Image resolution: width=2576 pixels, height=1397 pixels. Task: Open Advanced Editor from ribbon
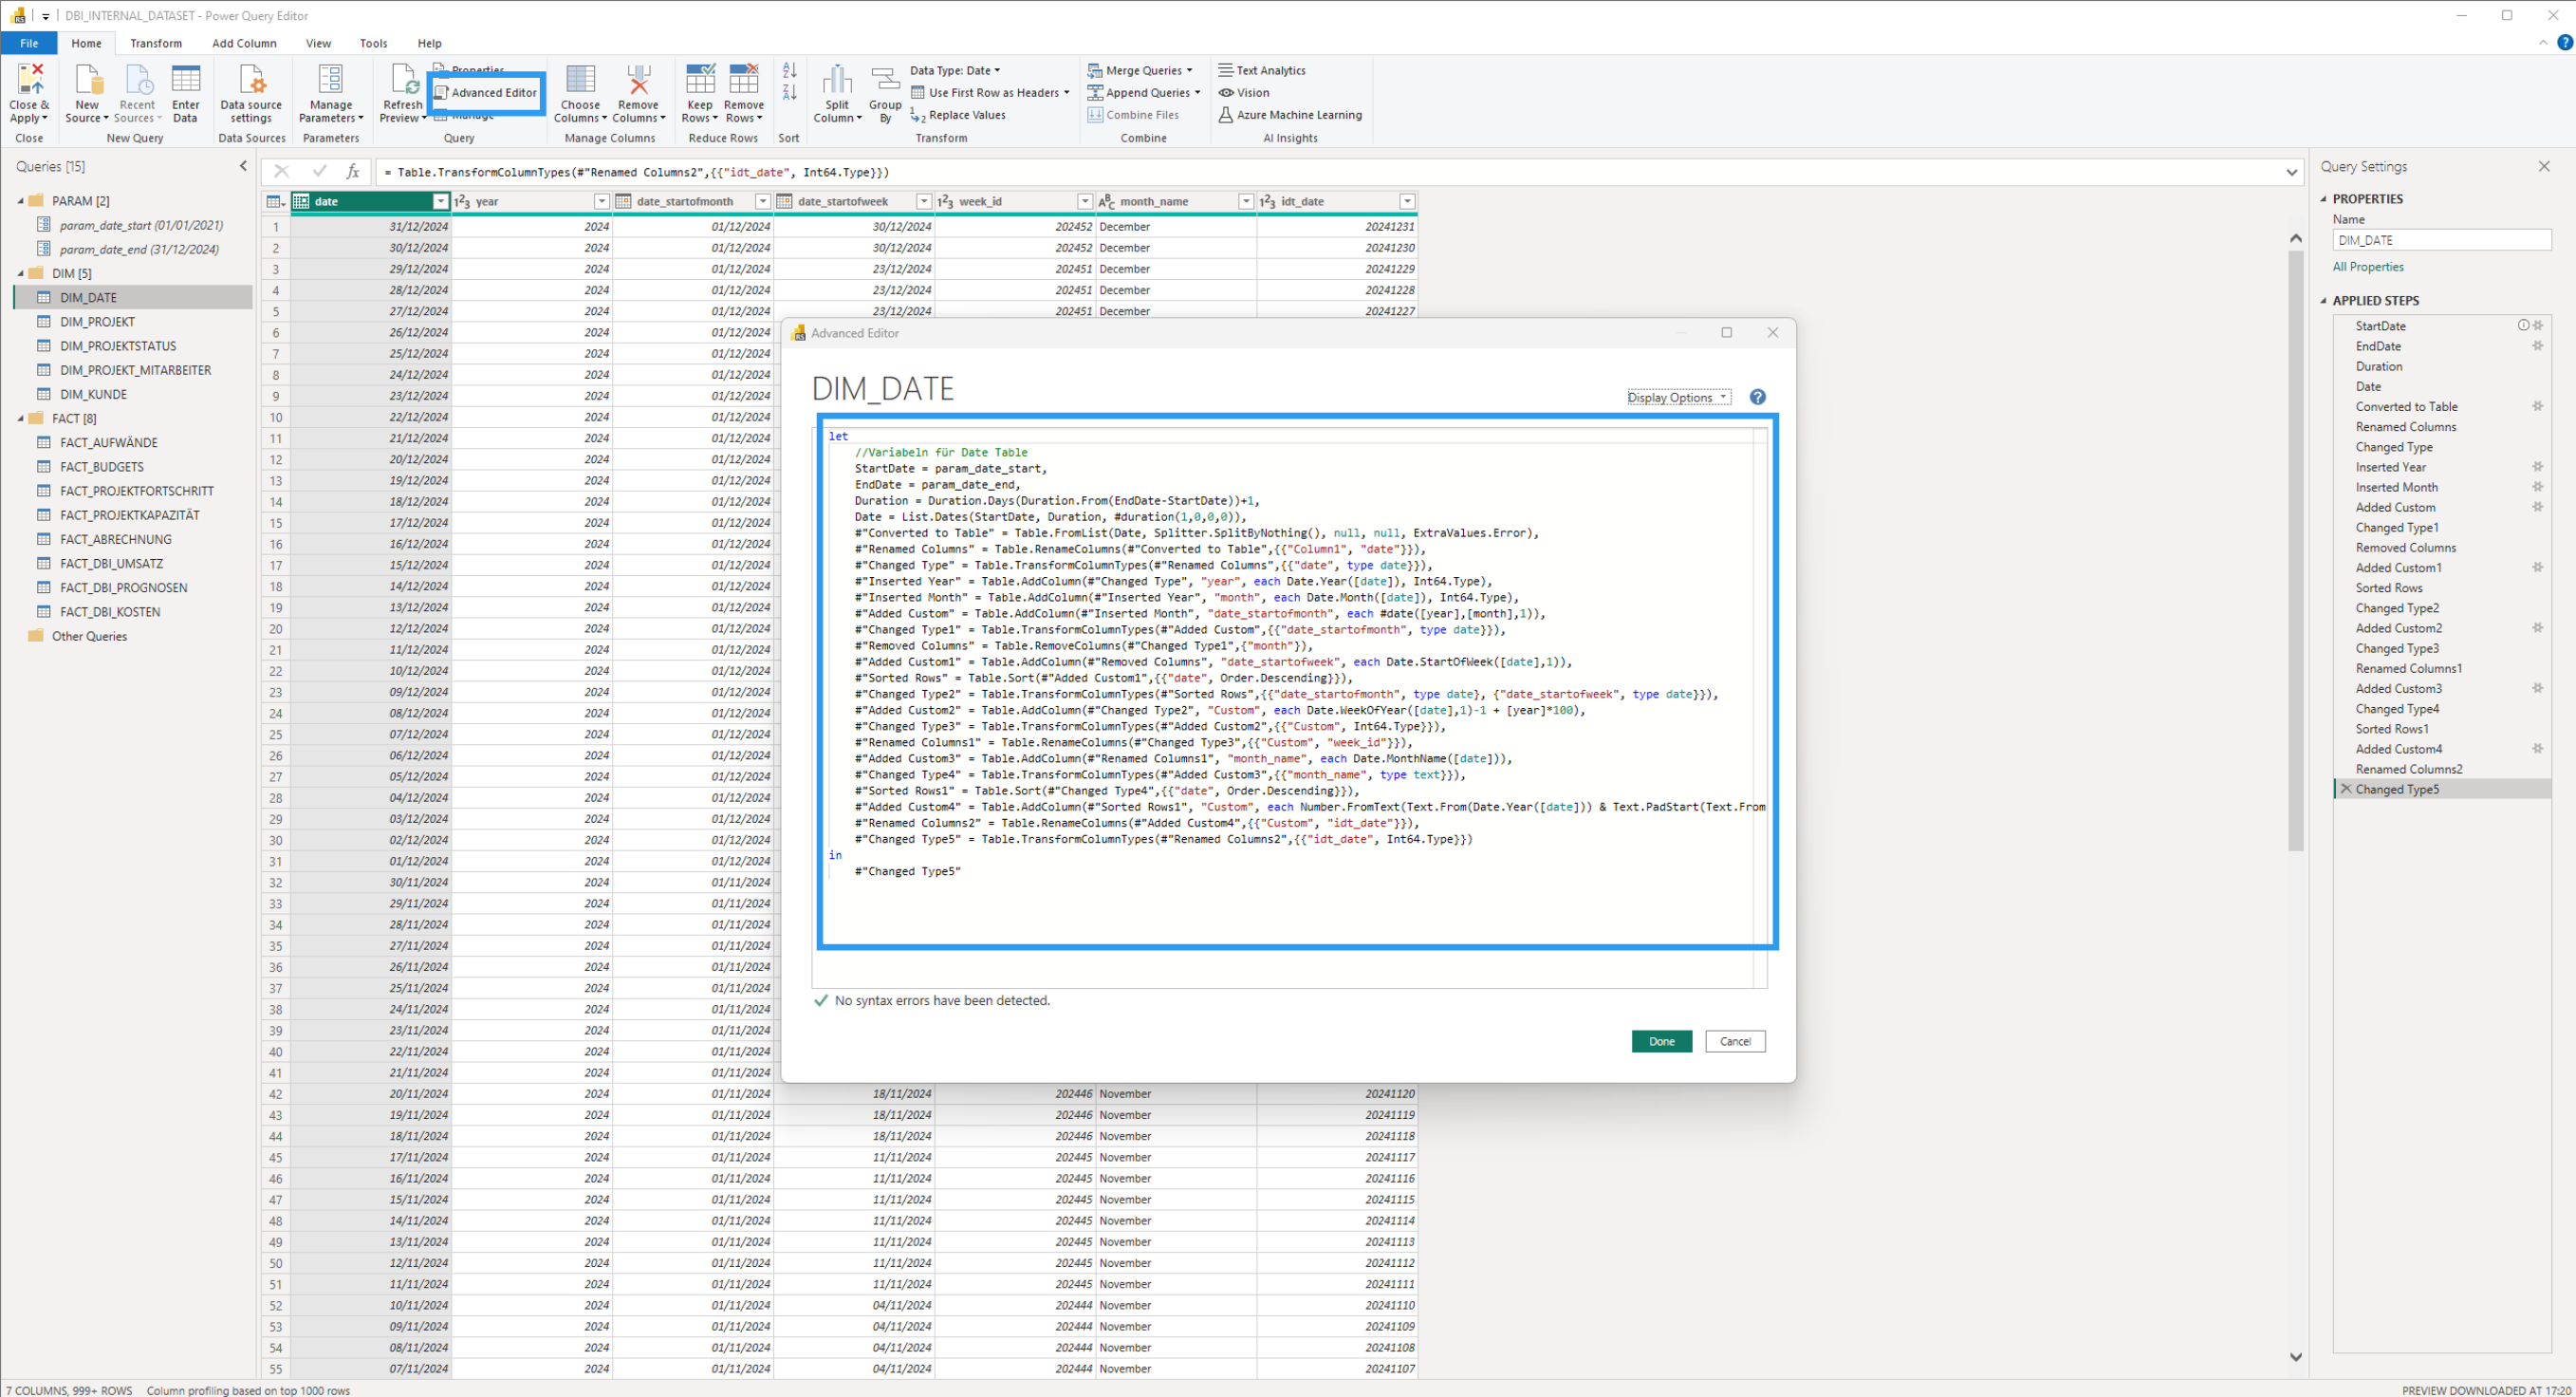pos(486,93)
